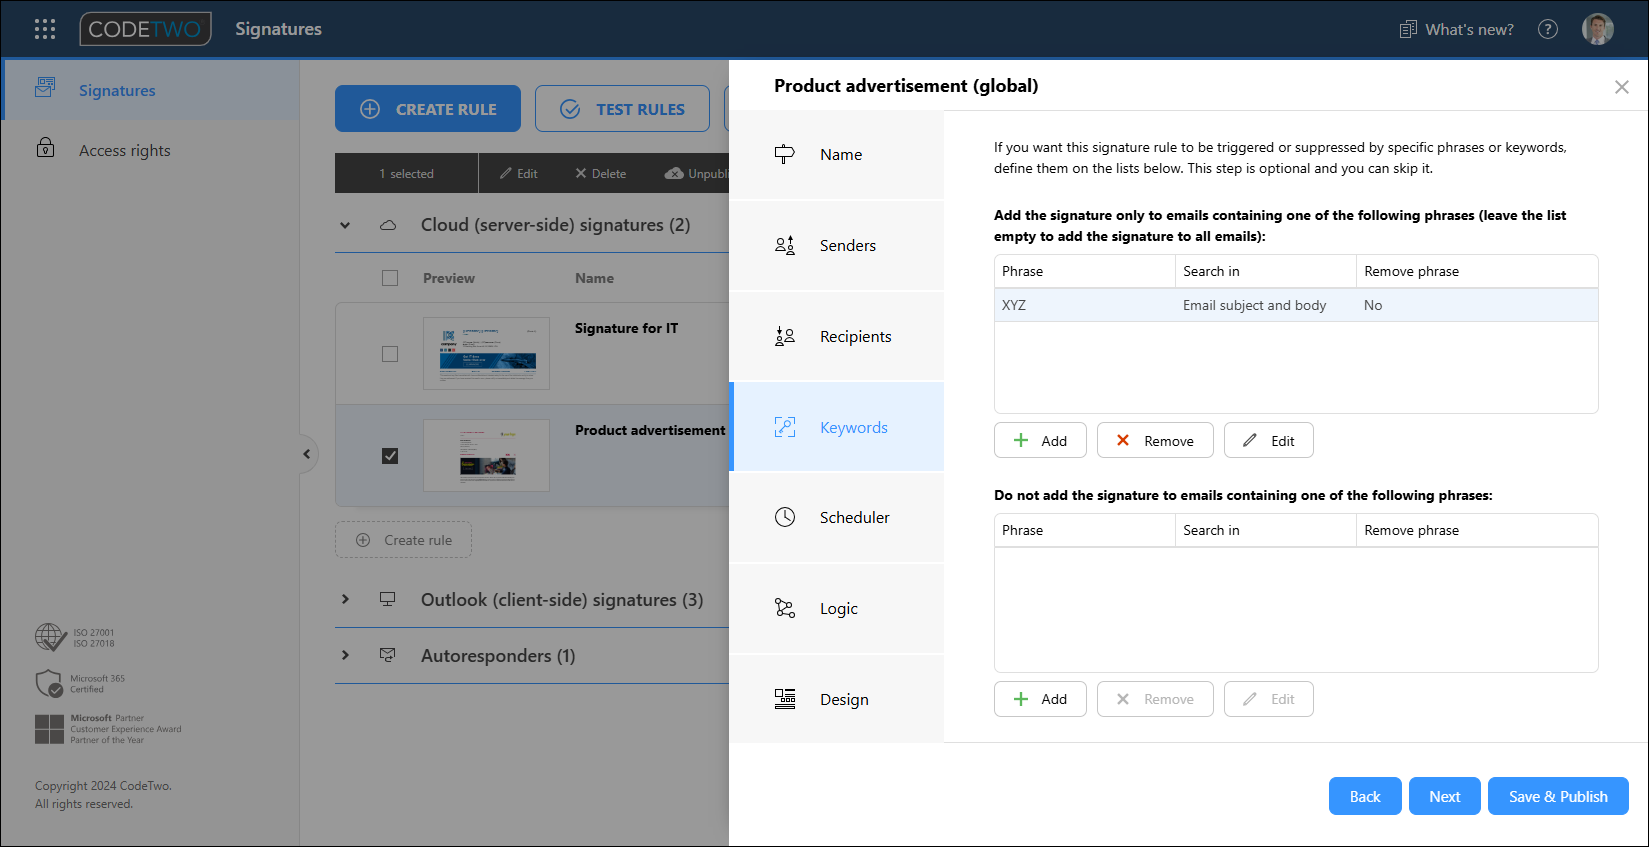Go to Access rights in the sidebar
The height and width of the screenshot is (847, 1649).
[x=150, y=150]
